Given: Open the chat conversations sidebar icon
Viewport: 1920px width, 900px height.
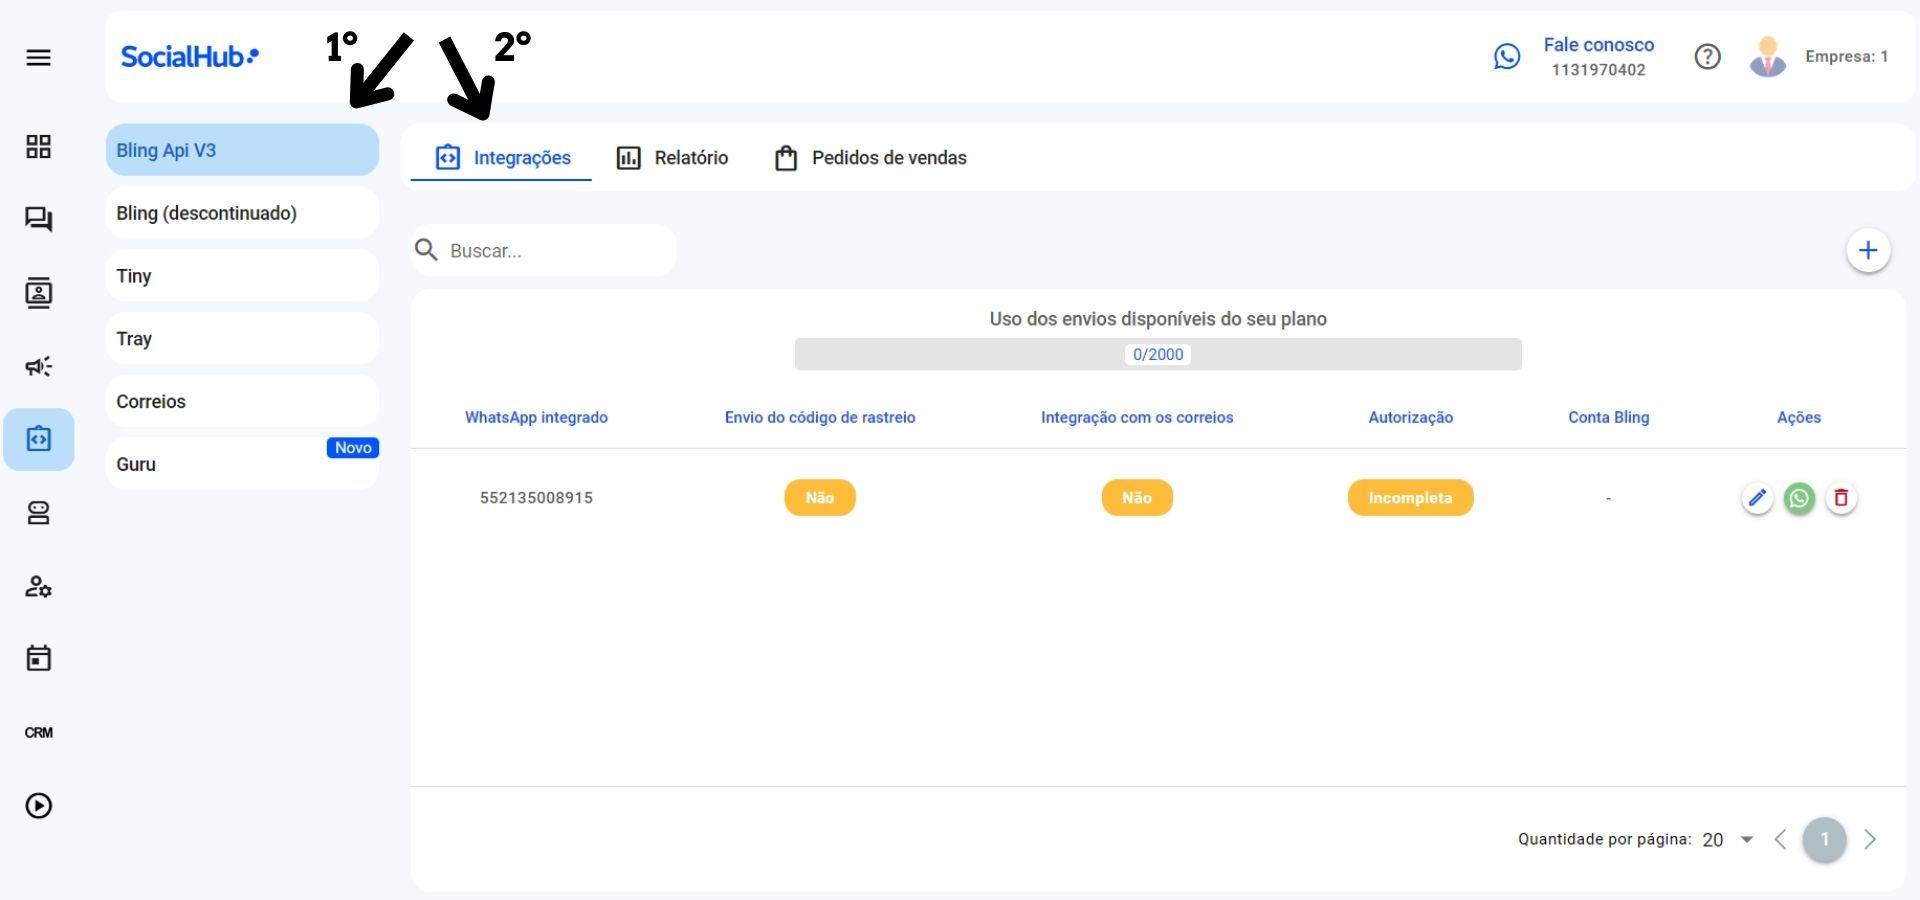Looking at the screenshot, I should coord(40,220).
